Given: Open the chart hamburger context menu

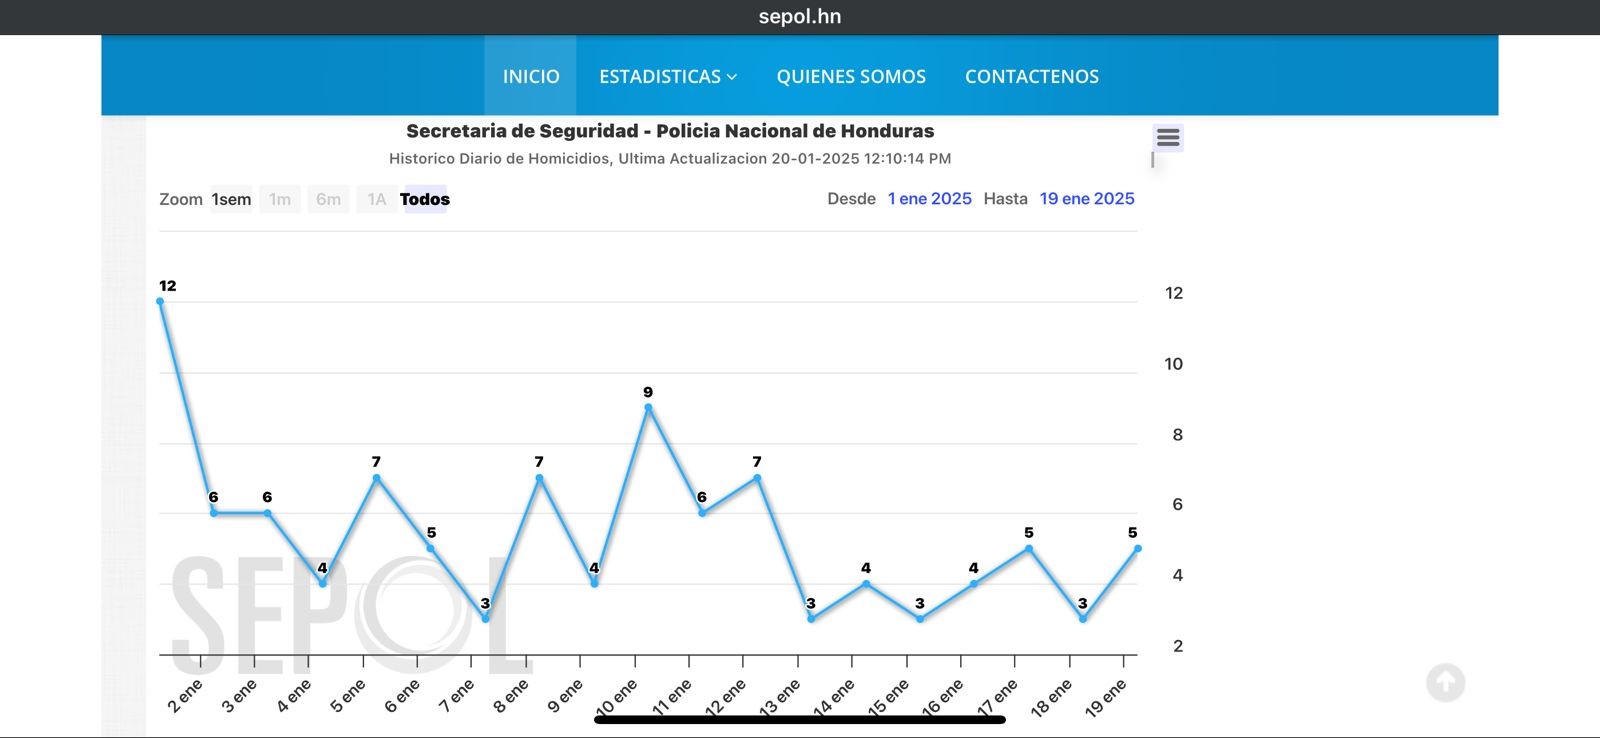Looking at the screenshot, I should coord(1168,138).
